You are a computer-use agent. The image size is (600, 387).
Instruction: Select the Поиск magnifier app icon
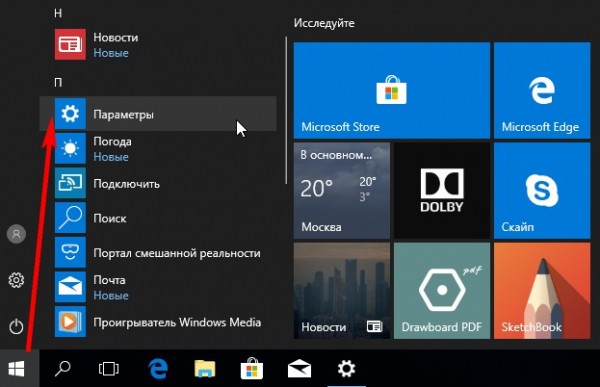[70, 218]
